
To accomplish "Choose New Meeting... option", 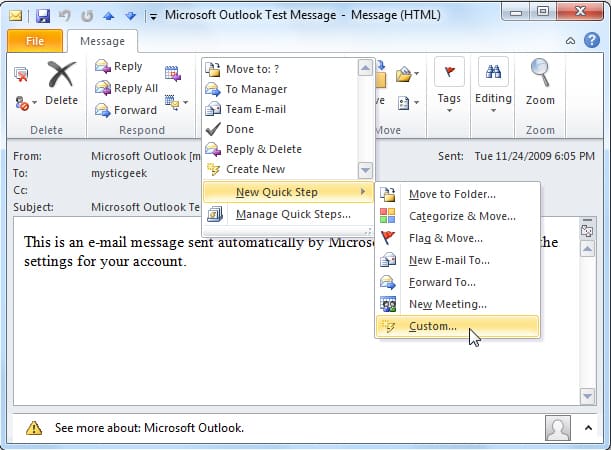I will [457, 304].
